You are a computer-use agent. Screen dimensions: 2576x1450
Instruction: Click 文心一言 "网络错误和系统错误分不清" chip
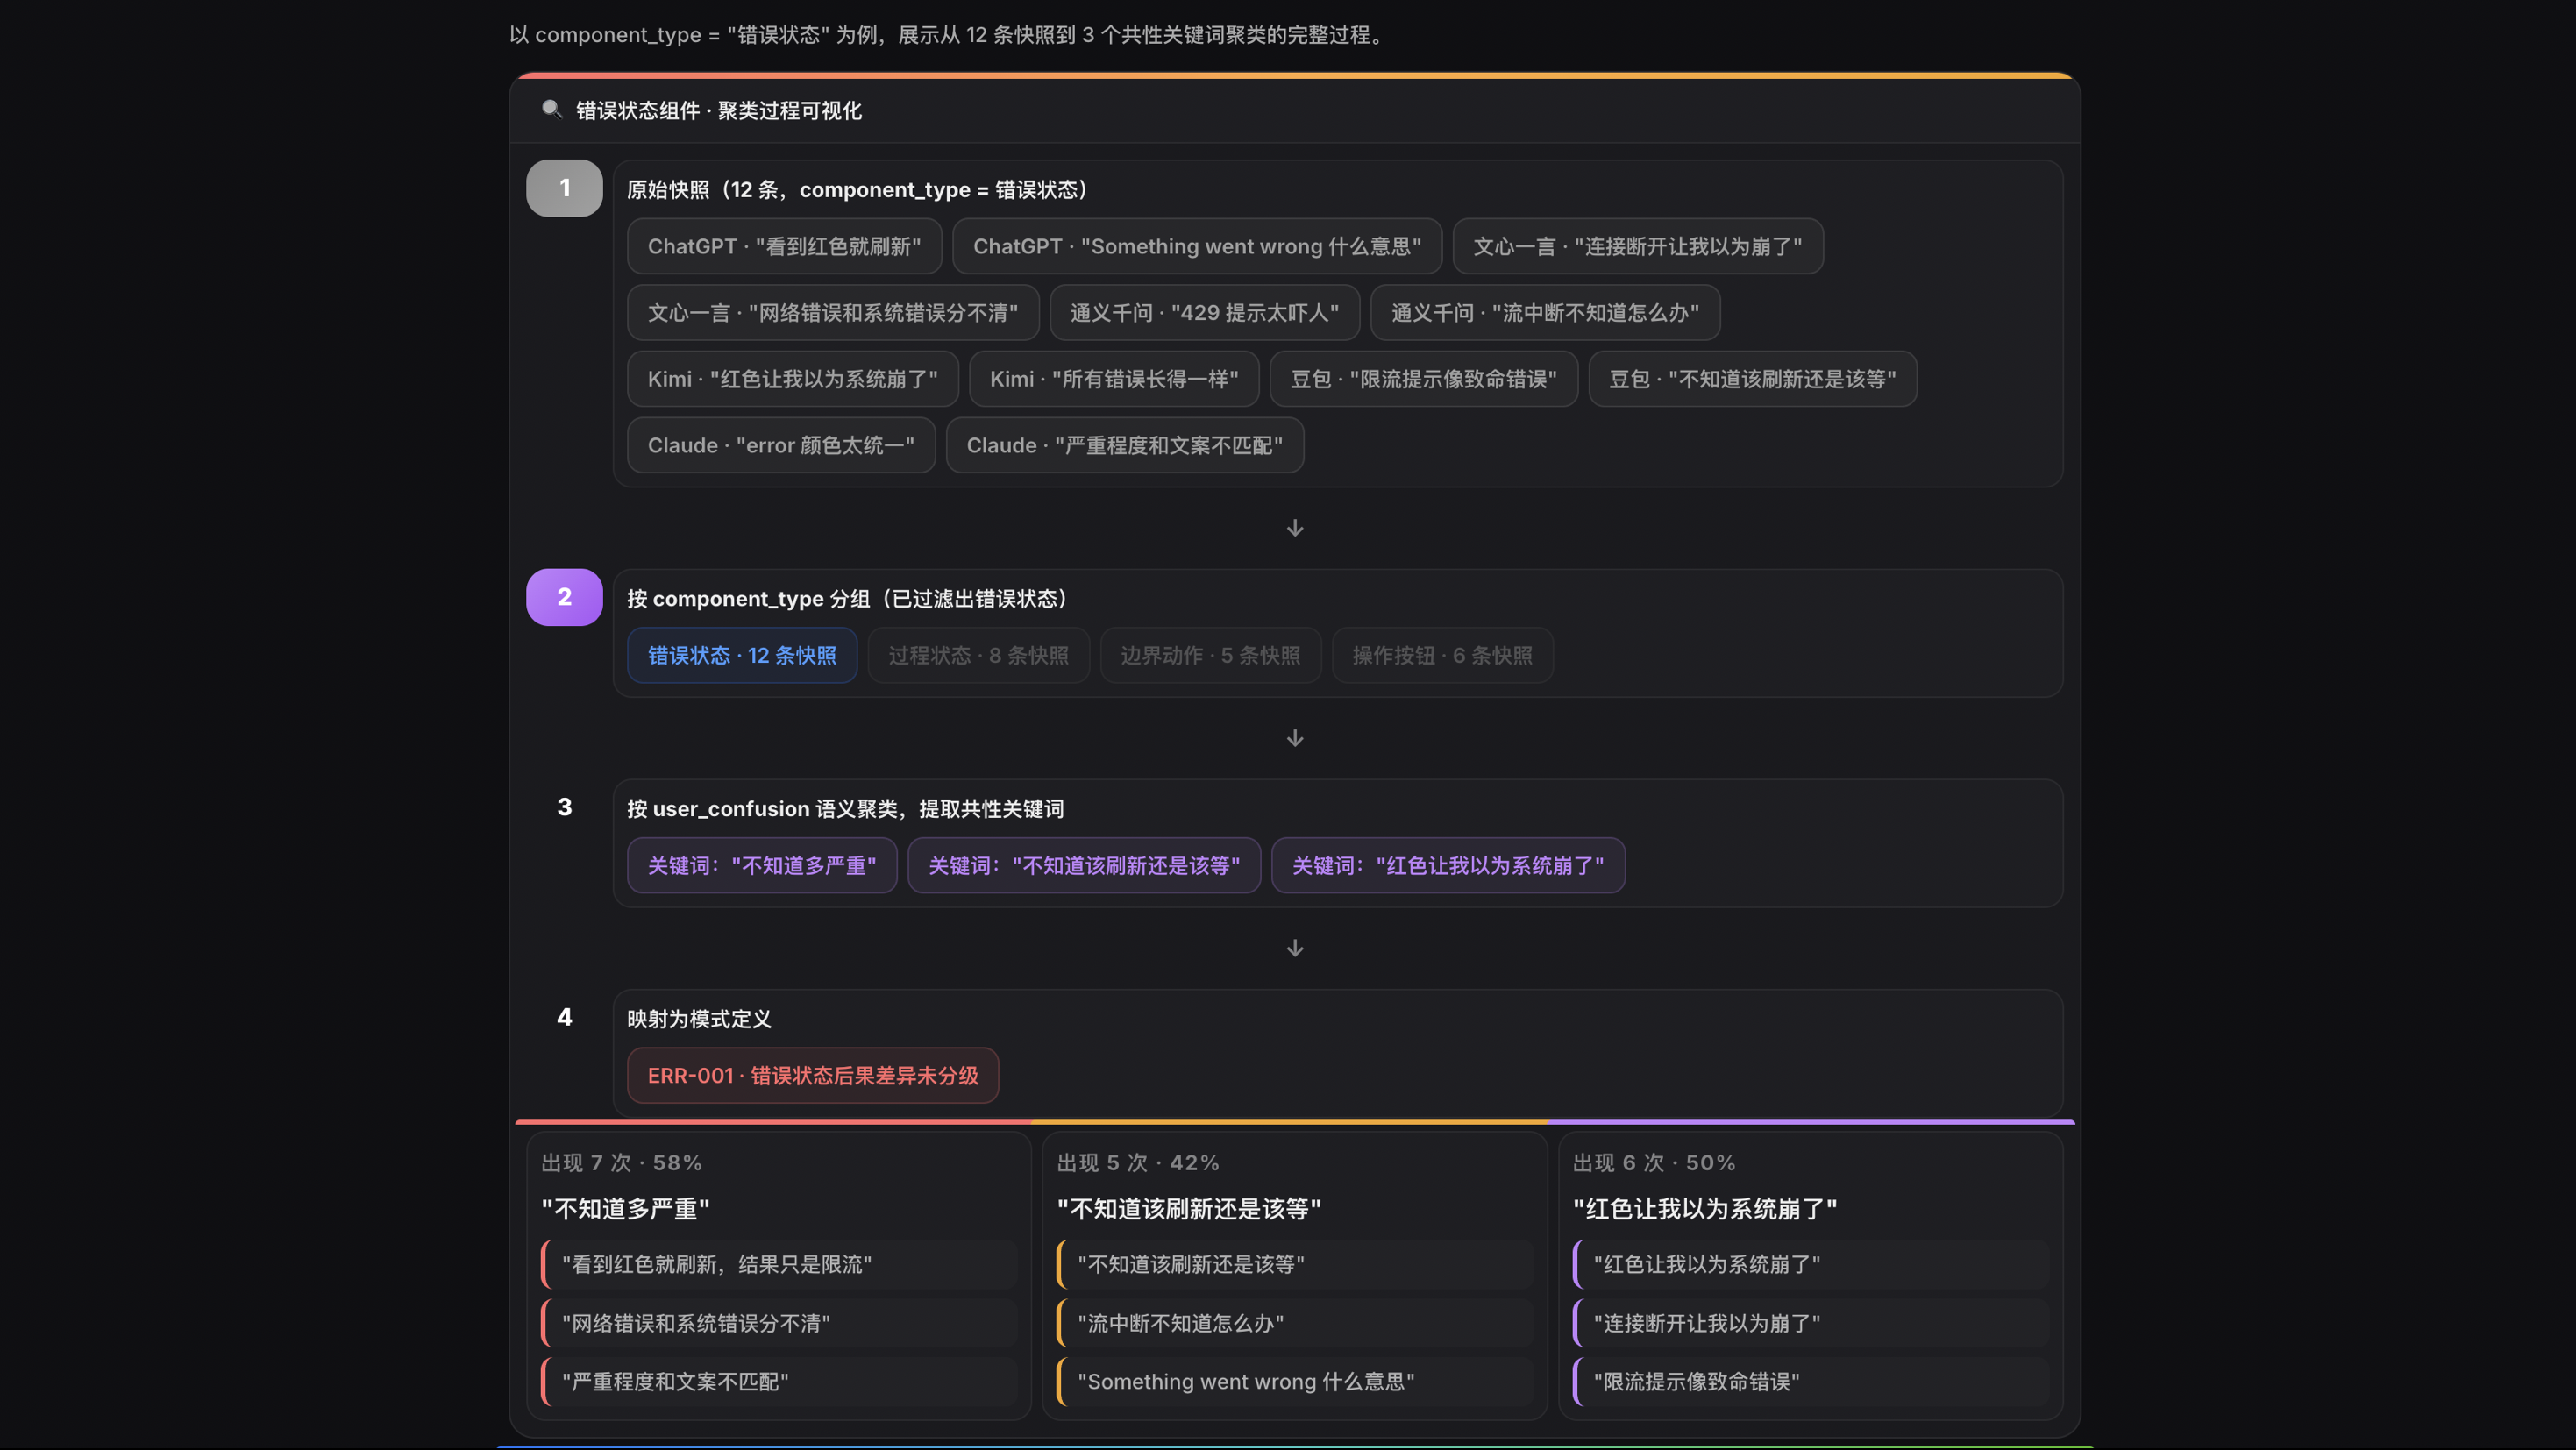coord(833,312)
